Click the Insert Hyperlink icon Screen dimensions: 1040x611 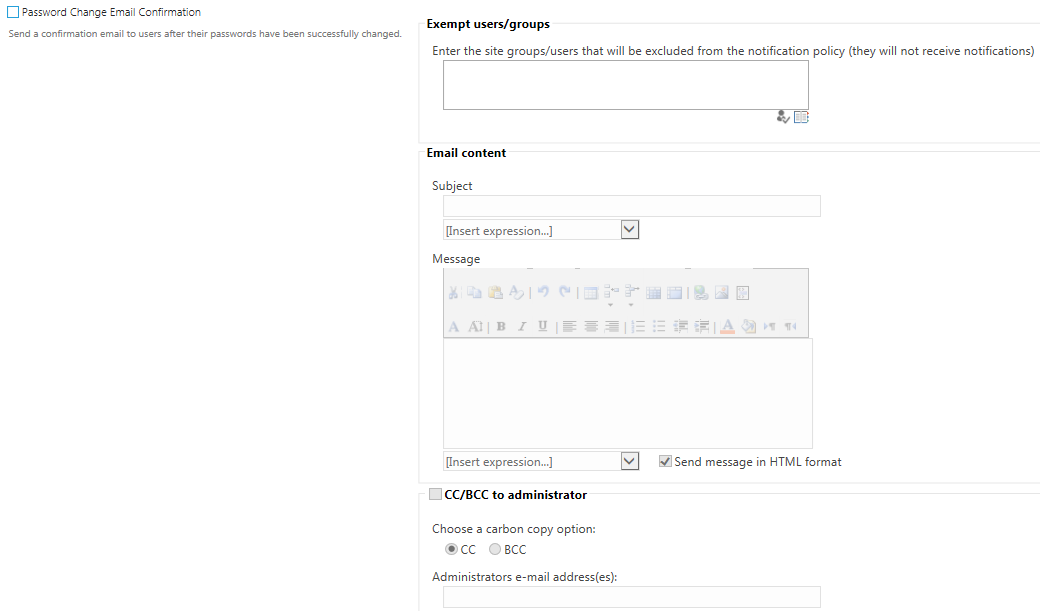click(701, 293)
